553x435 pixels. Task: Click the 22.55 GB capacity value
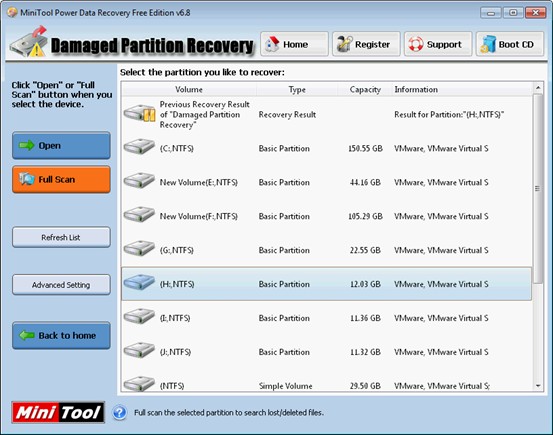point(365,250)
